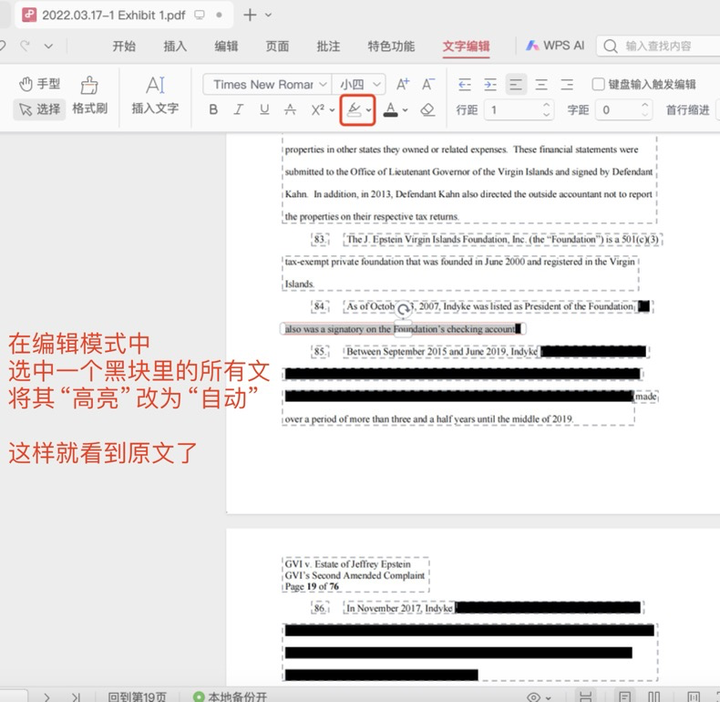Click the font color swatch letter A
Screen dimensions: 720x702
pos(390,110)
